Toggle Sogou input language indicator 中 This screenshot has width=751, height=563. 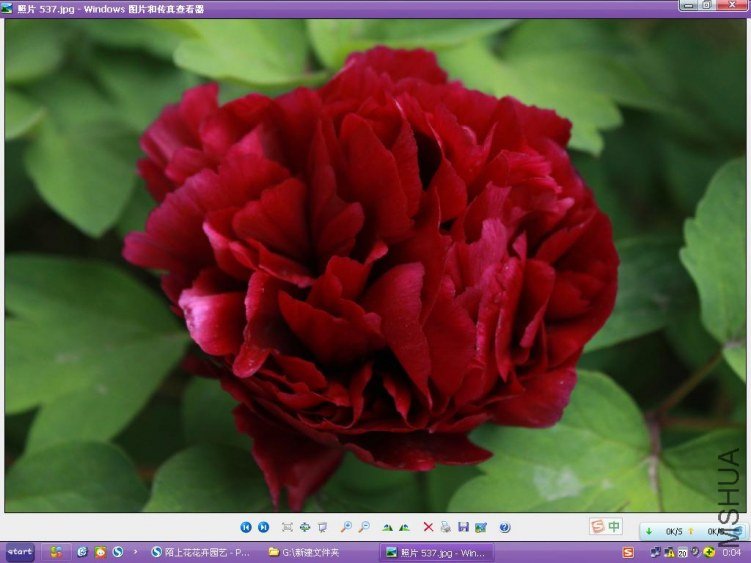pyautogui.click(x=613, y=527)
